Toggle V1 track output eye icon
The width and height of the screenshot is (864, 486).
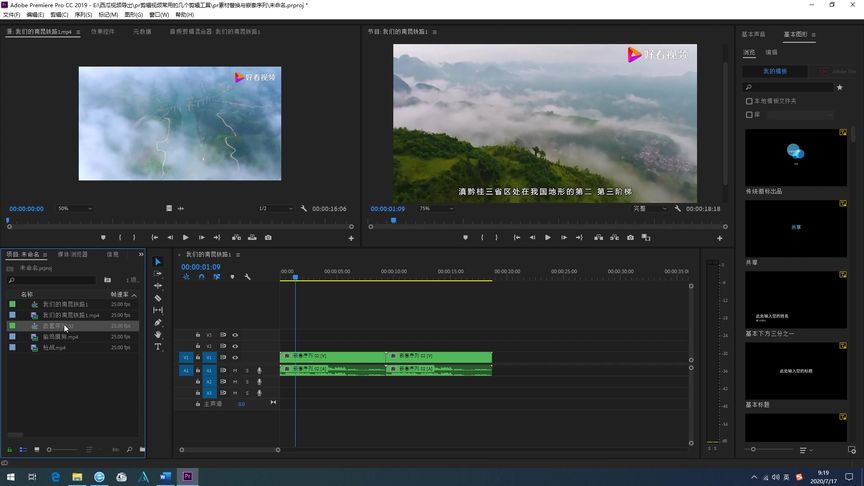(x=235, y=357)
